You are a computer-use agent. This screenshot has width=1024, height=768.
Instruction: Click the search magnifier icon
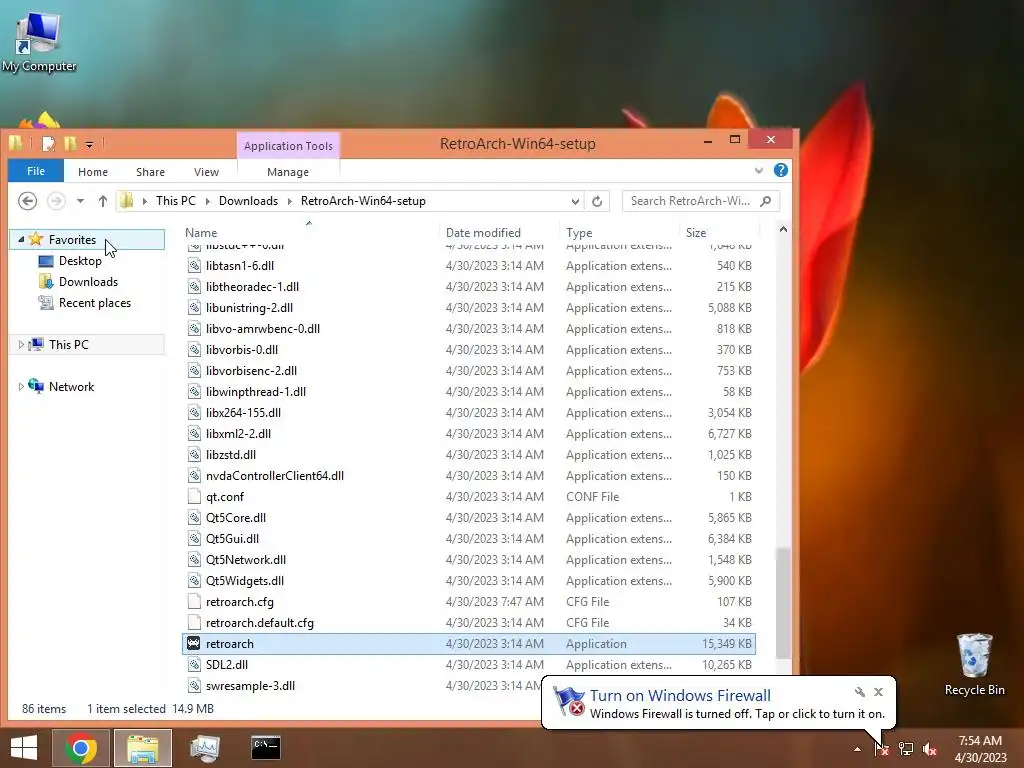click(x=766, y=201)
